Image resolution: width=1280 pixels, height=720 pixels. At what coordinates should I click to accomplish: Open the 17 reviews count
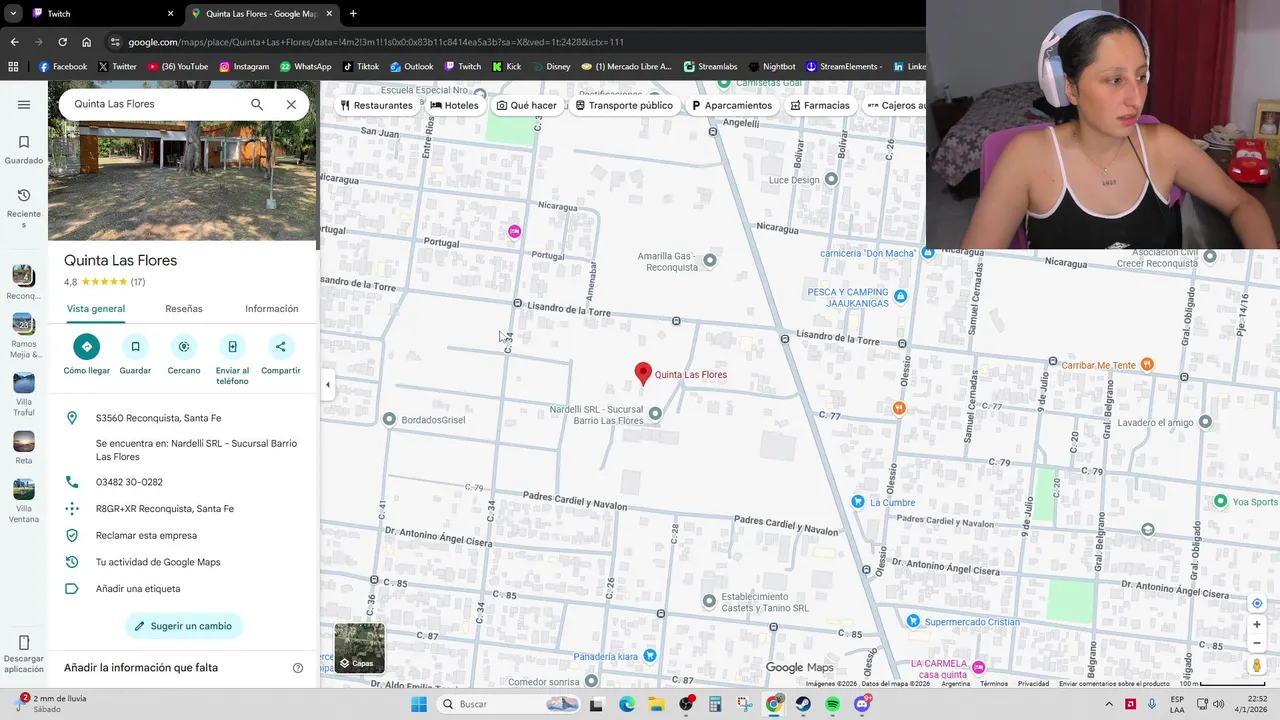coord(138,282)
